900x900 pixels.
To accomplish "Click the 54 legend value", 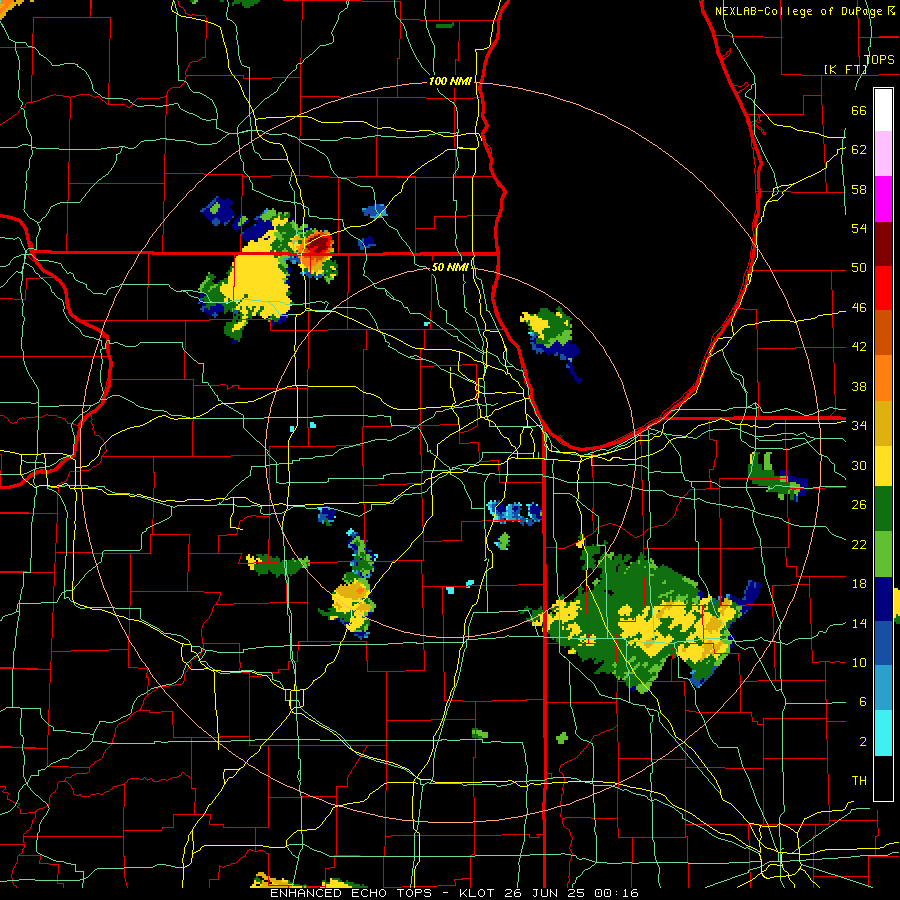I will [x=859, y=228].
